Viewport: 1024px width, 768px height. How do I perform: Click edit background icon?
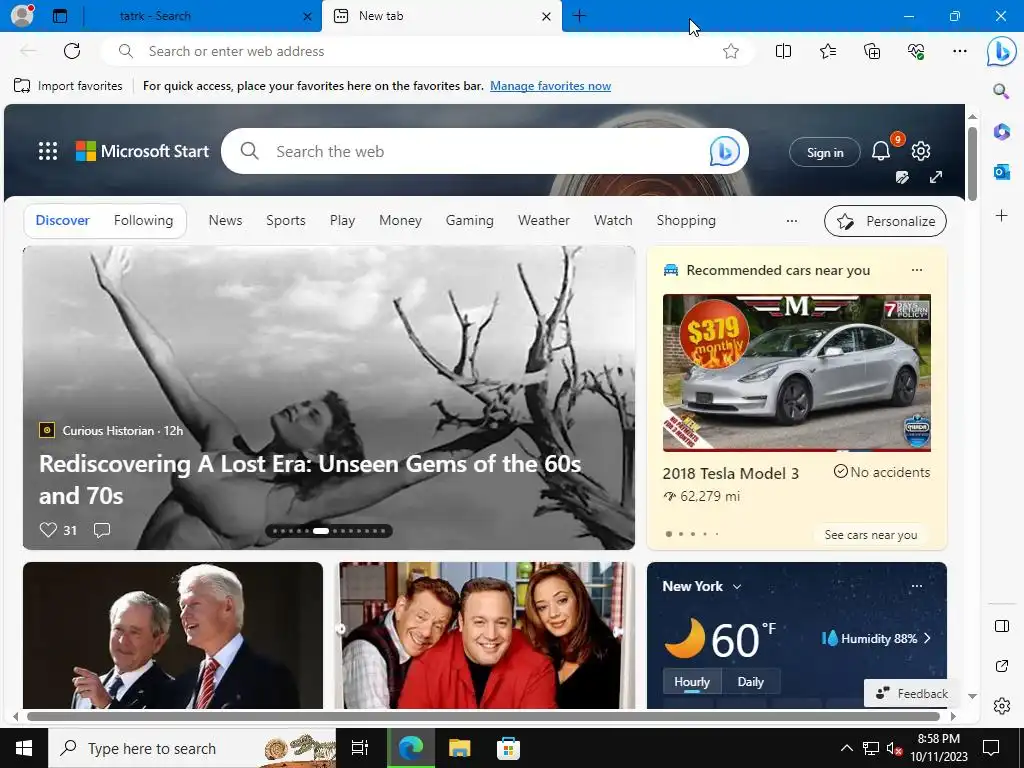click(x=903, y=177)
